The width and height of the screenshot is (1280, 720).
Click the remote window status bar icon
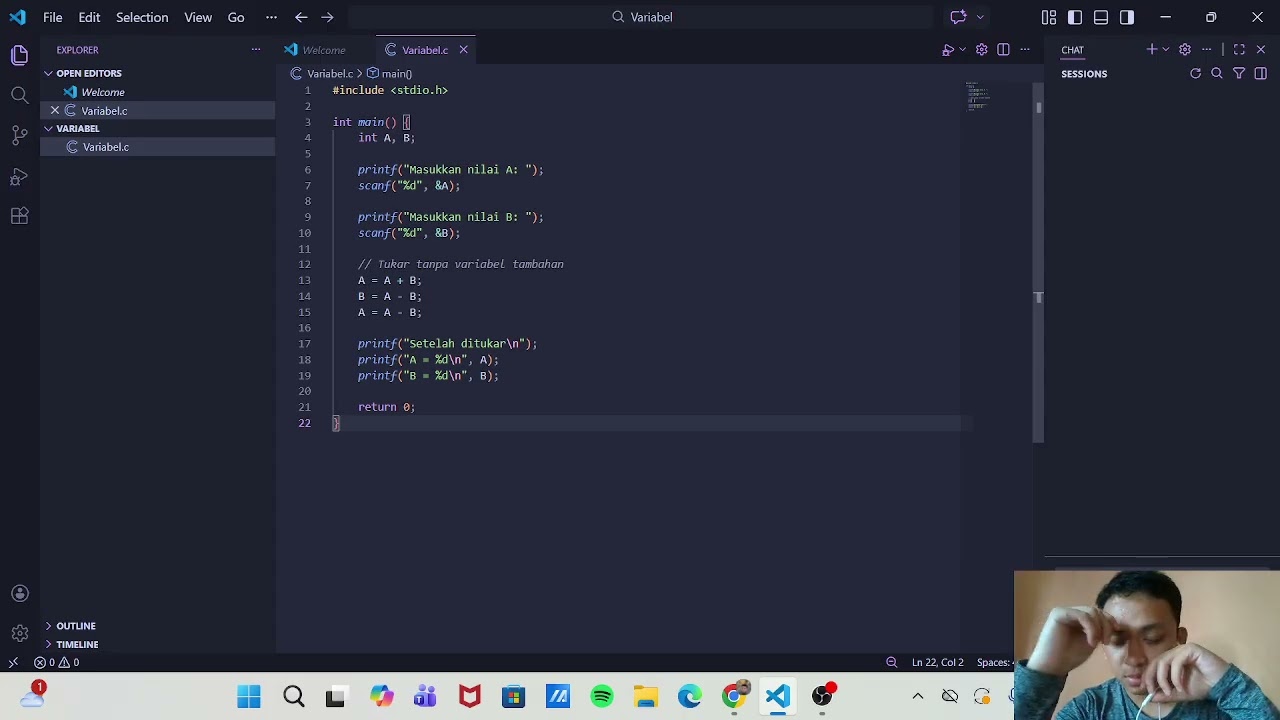[13, 662]
